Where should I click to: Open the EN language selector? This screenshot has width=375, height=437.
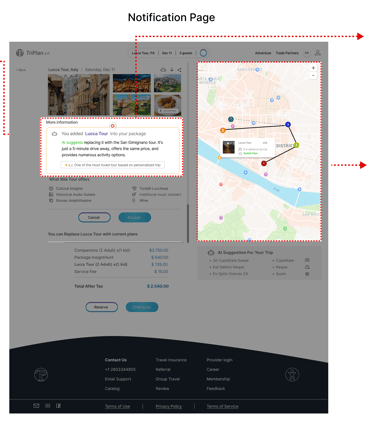click(307, 53)
